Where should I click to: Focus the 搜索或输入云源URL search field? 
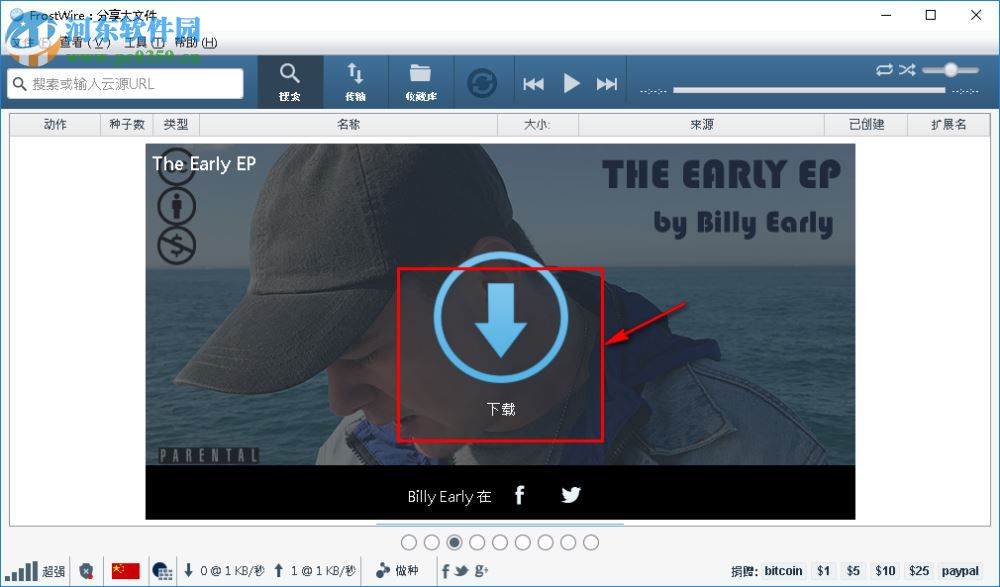[x=126, y=84]
